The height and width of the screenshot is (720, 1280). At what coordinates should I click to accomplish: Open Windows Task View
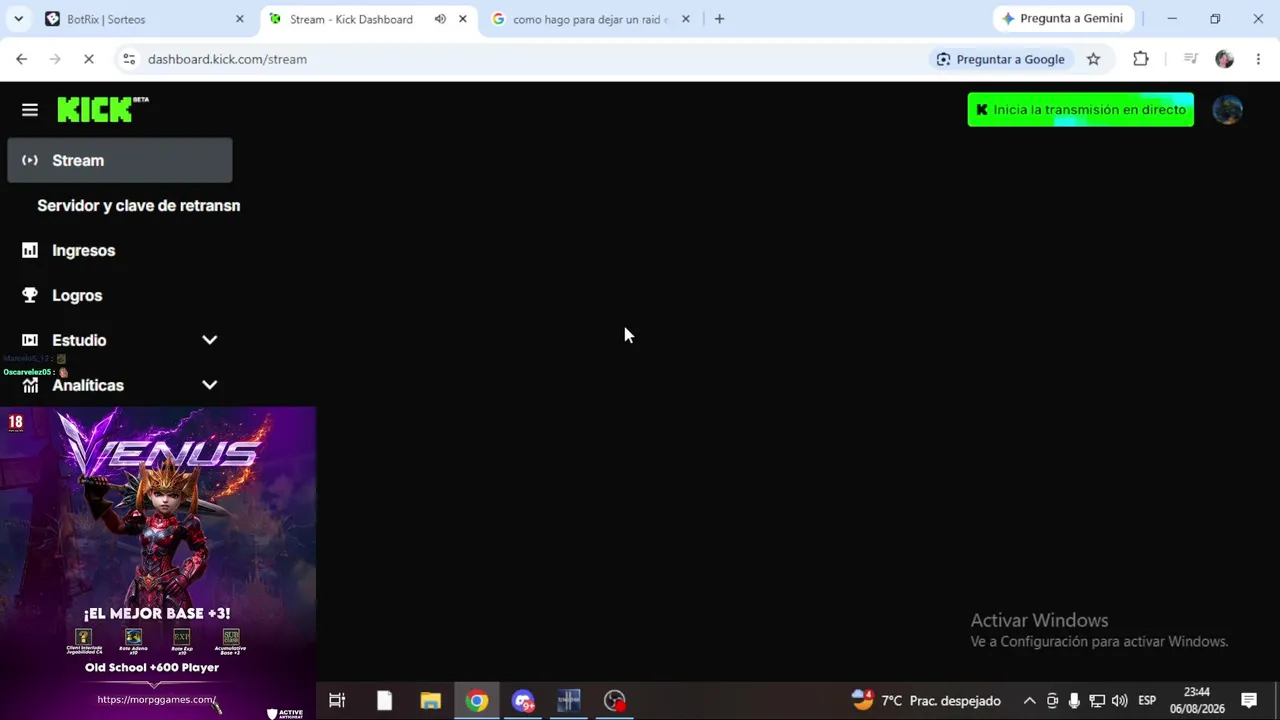click(337, 701)
